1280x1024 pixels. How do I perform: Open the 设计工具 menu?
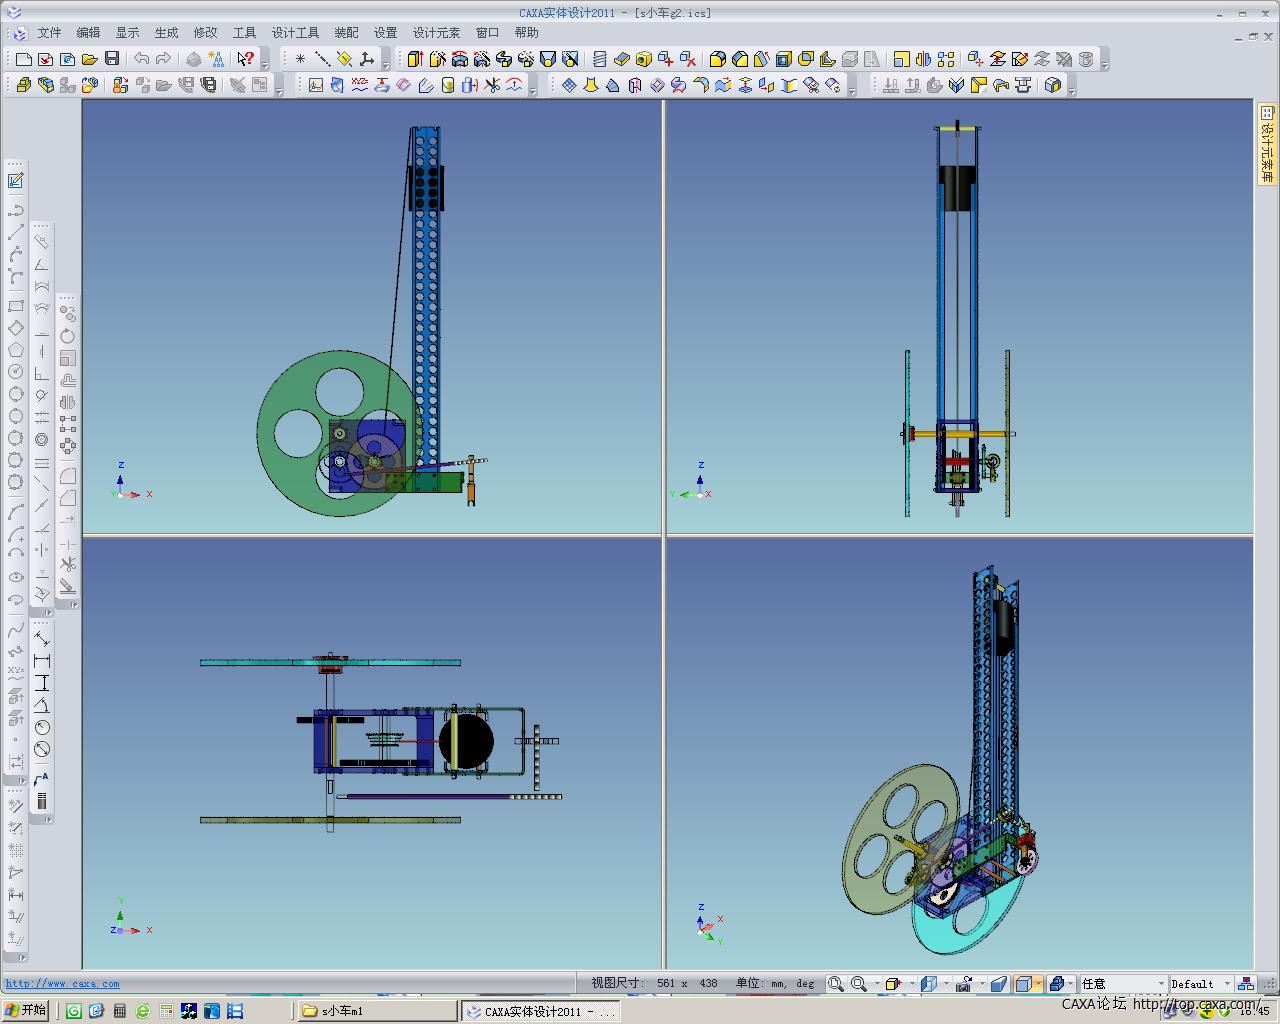click(x=295, y=33)
